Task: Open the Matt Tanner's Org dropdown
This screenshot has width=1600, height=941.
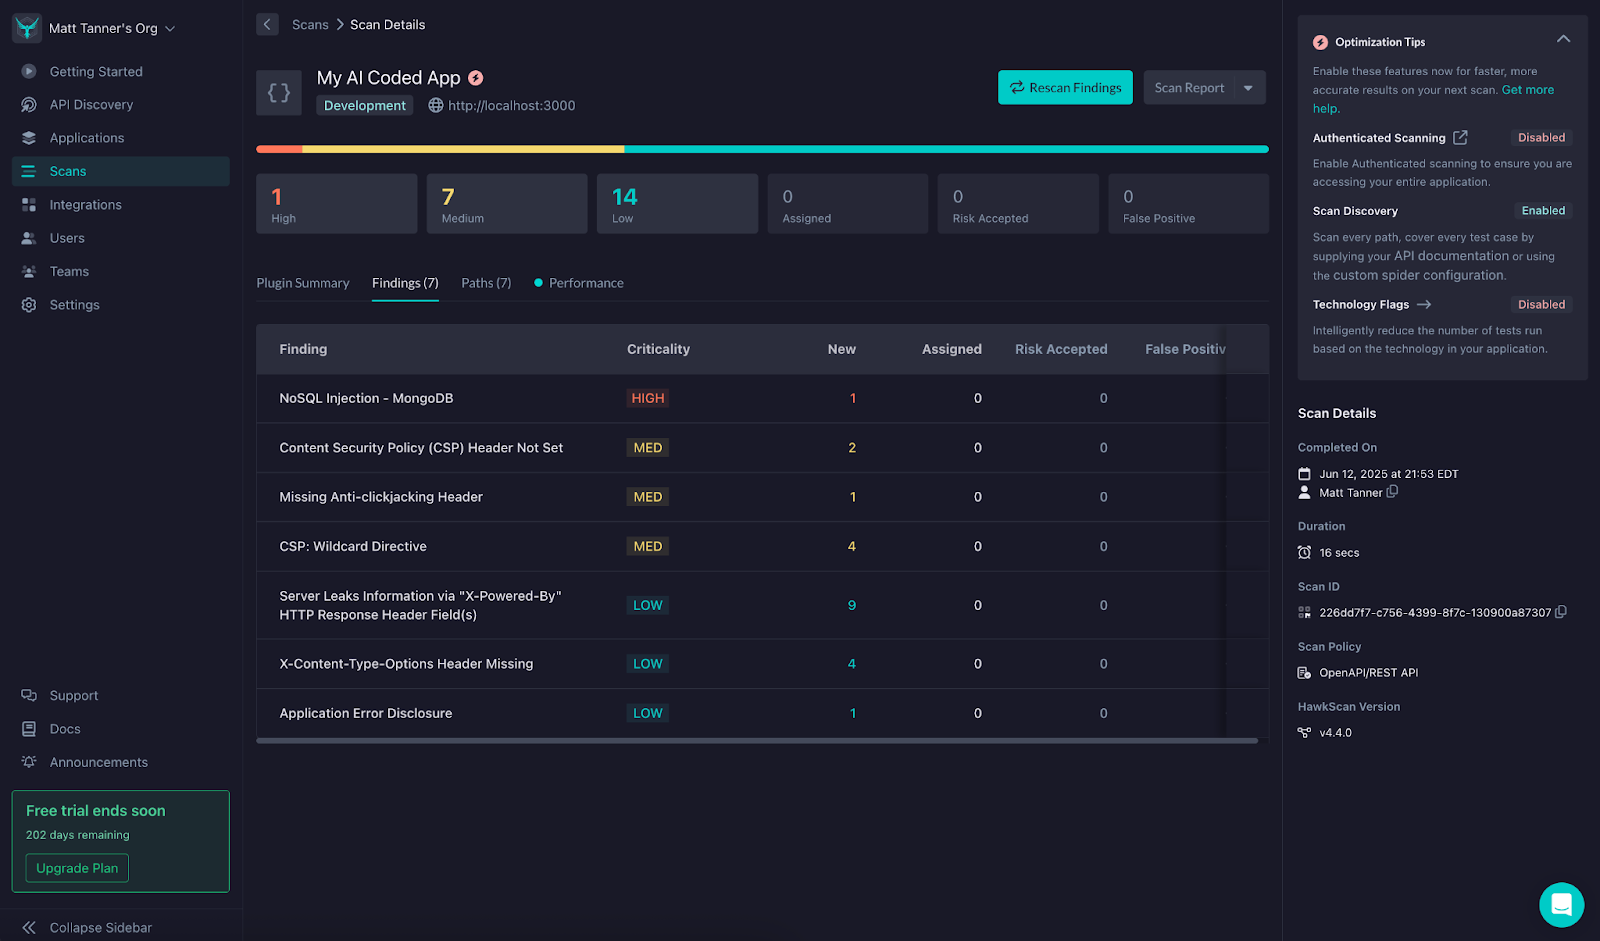Action: point(111,28)
